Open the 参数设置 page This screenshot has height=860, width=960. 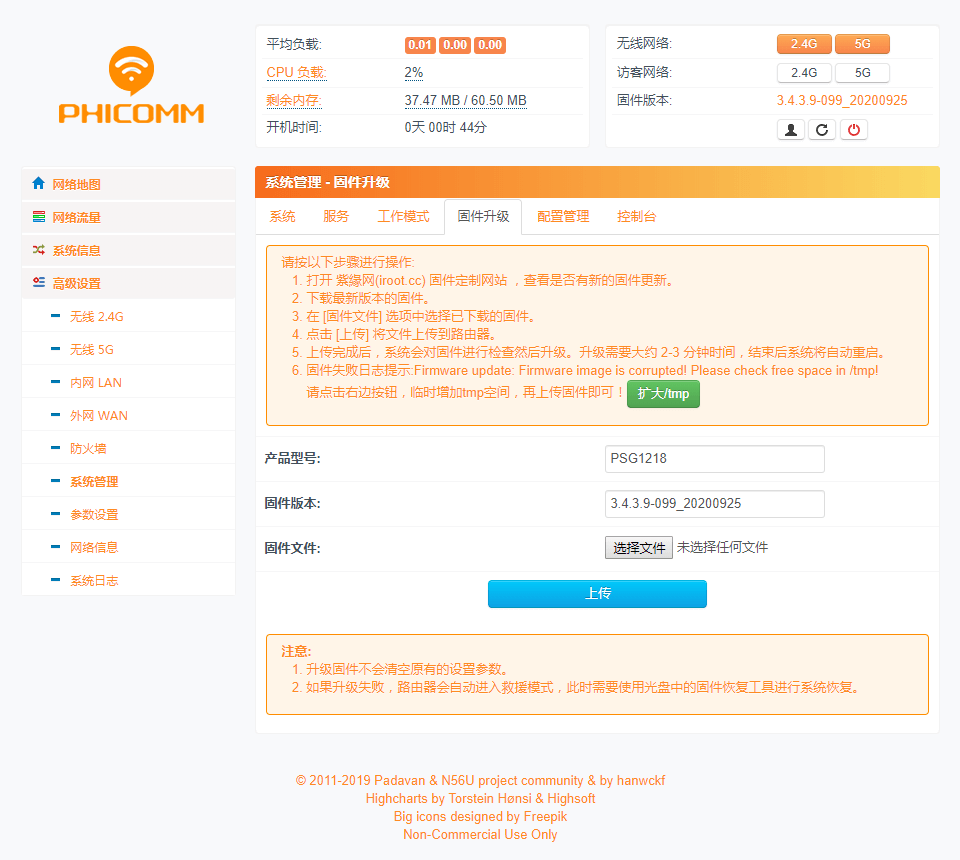click(129, 514)
